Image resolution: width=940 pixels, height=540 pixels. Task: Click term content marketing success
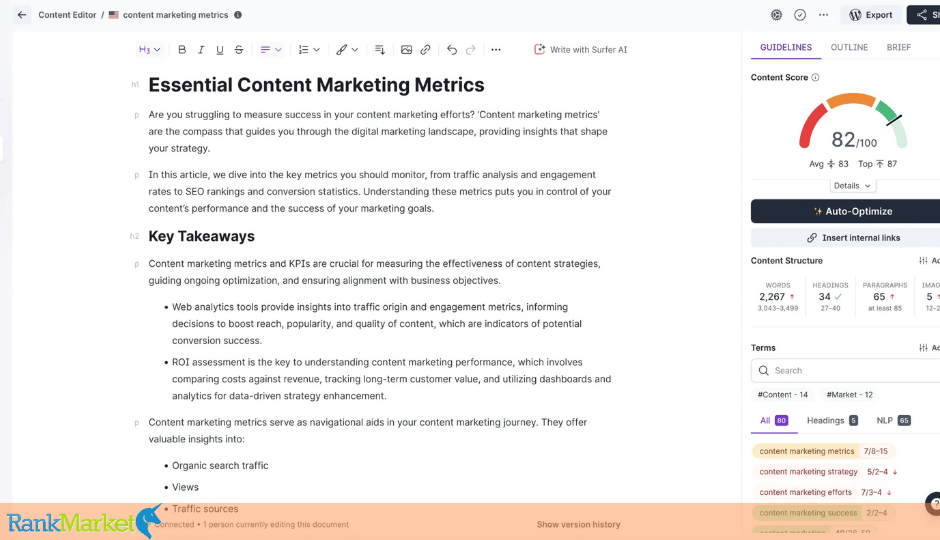click(x=822, y=512)
